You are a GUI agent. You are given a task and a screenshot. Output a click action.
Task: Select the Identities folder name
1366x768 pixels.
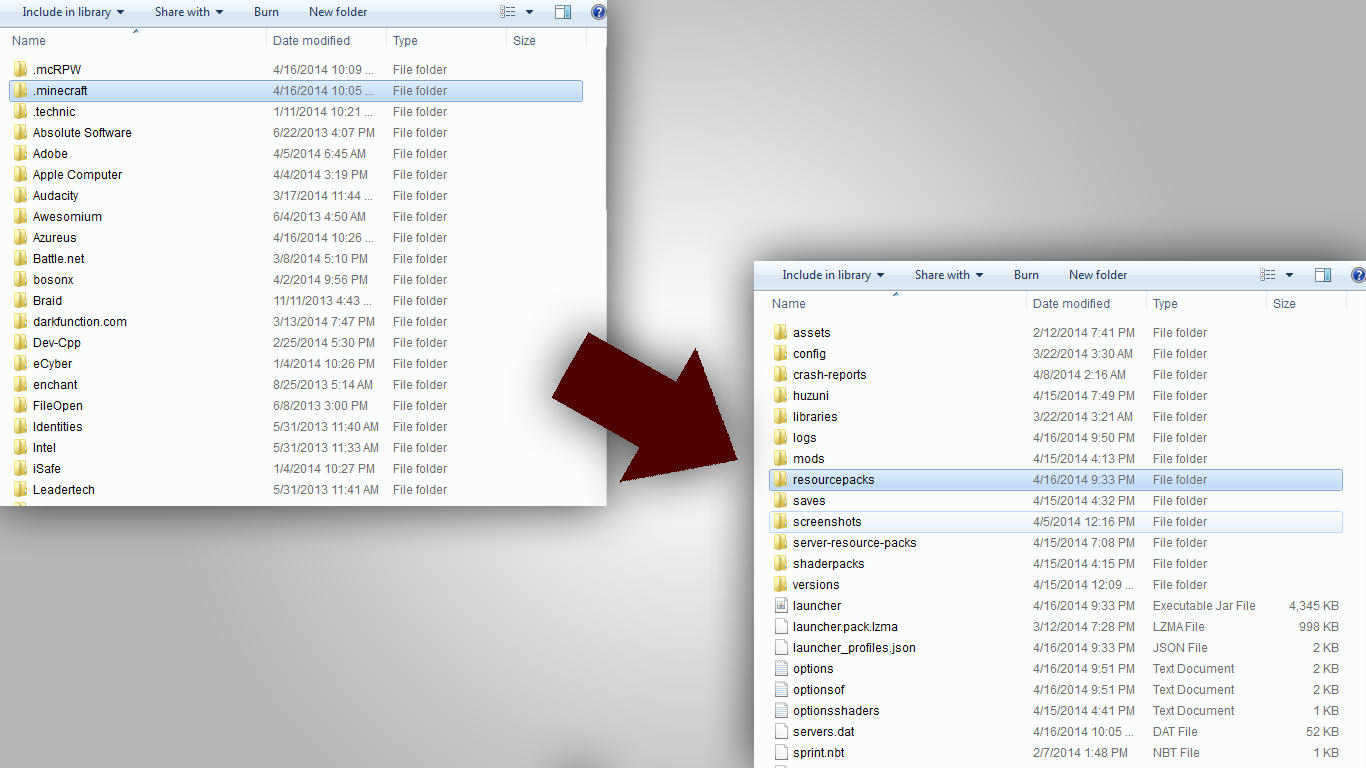pos(57,426)
